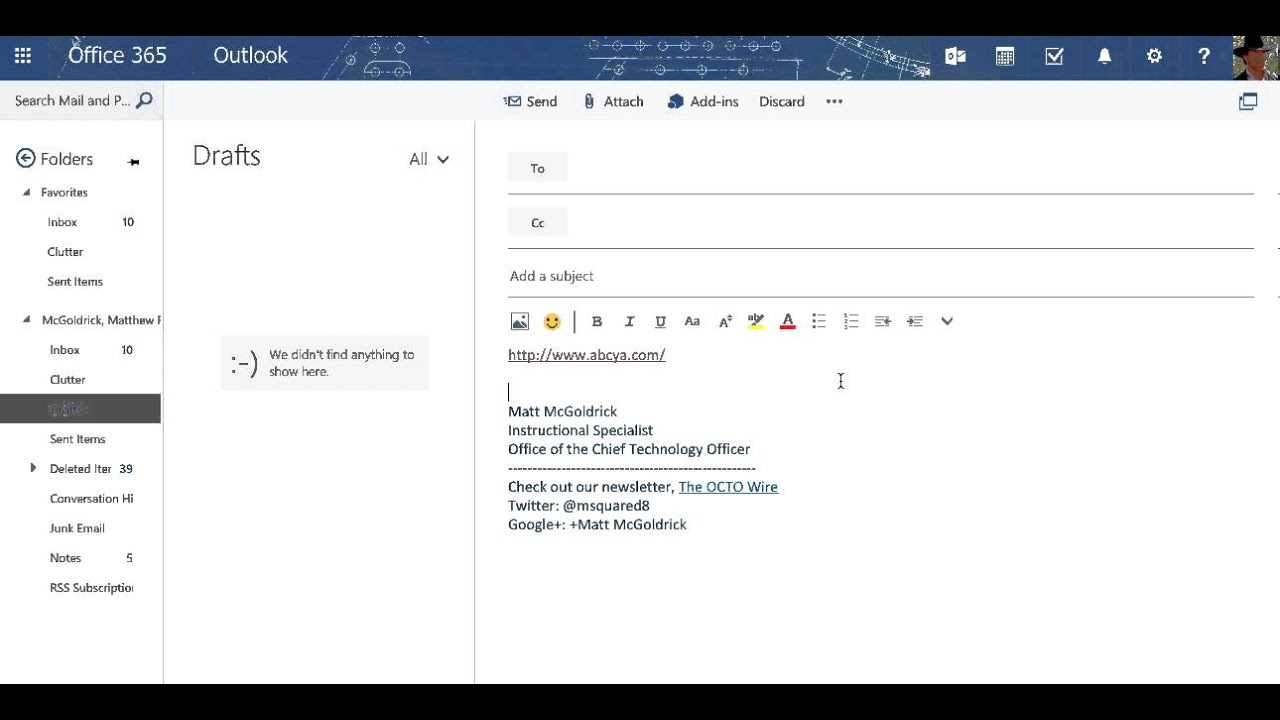
Task: Click the Outlook header title
Action: [250, 56]
